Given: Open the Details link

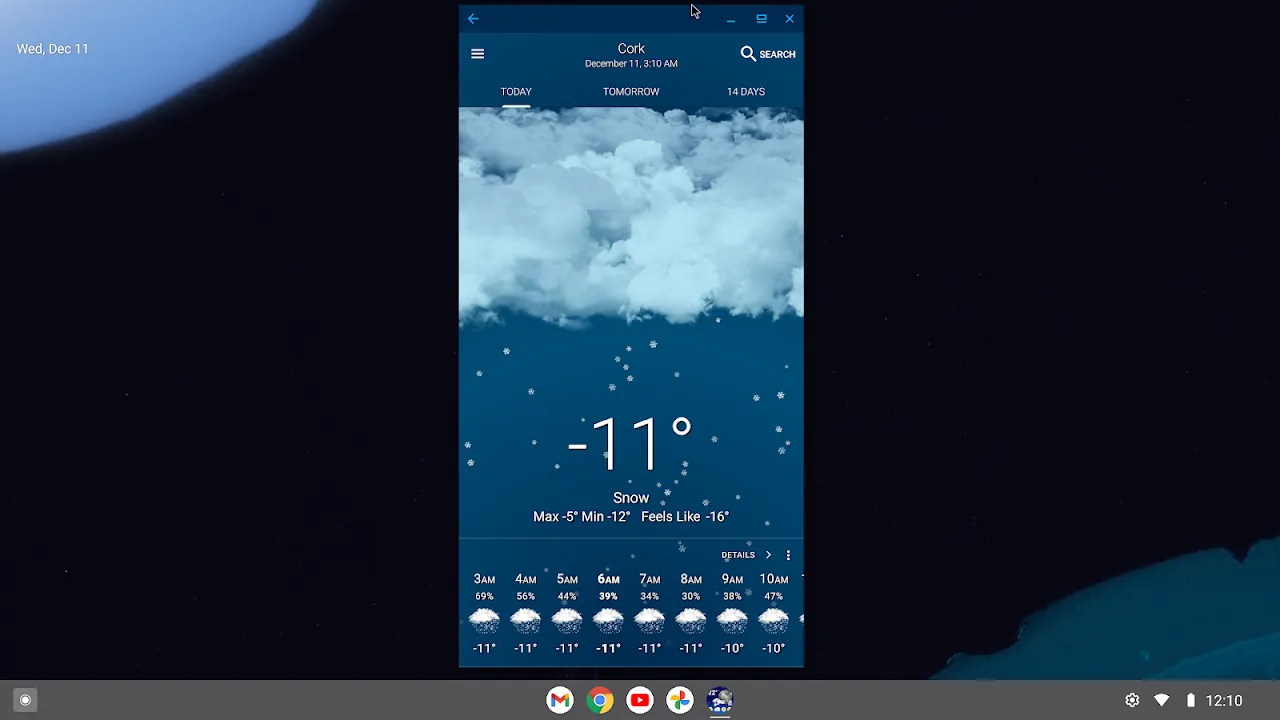Looking at the screenshot, I should pyautogui.click(x=738, y=555).
